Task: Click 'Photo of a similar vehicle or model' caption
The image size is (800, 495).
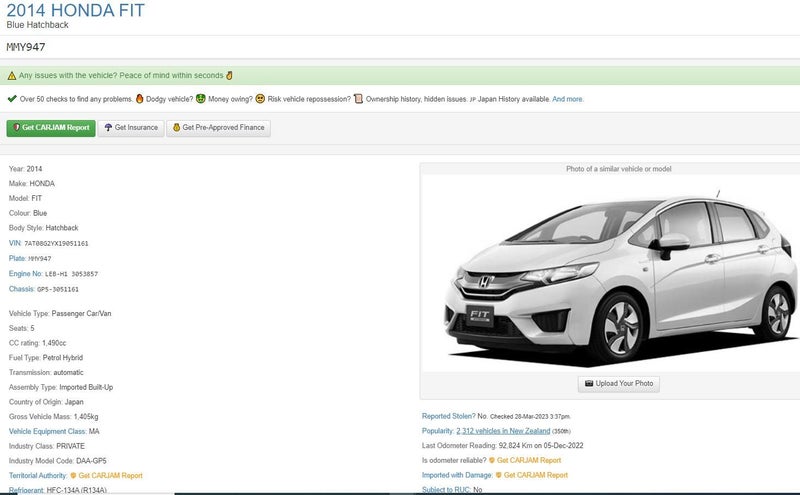Action: [618, 169]
